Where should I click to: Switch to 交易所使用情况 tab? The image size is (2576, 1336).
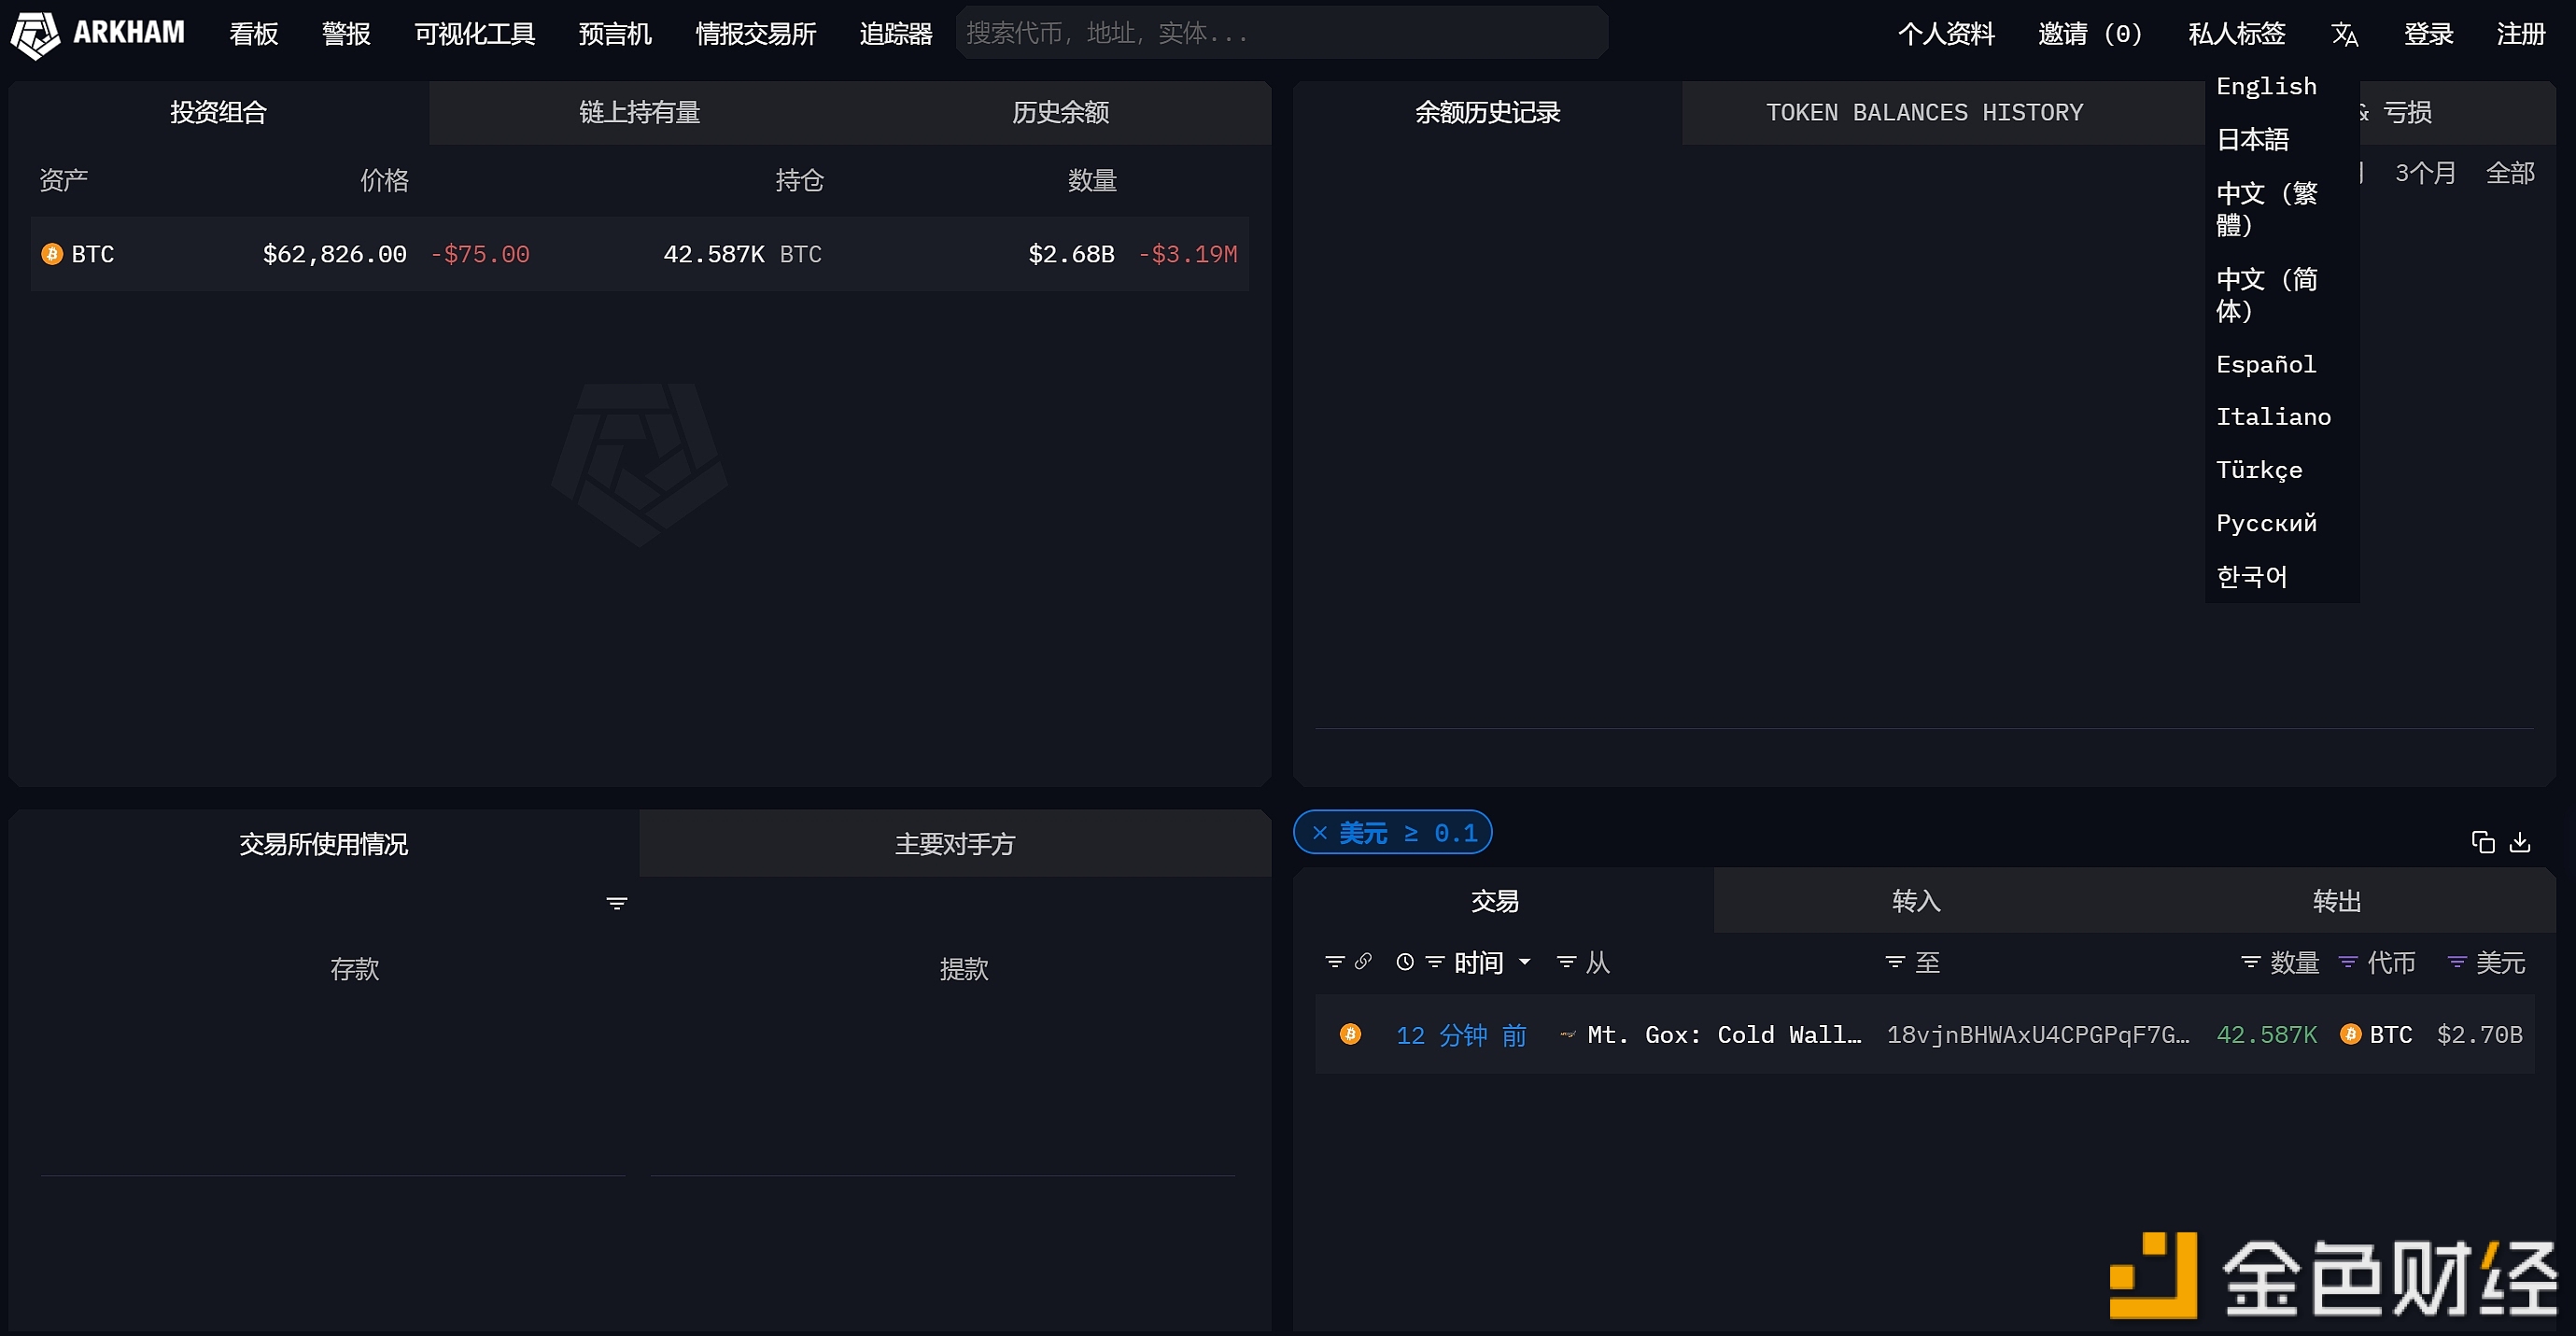[324, 844]
